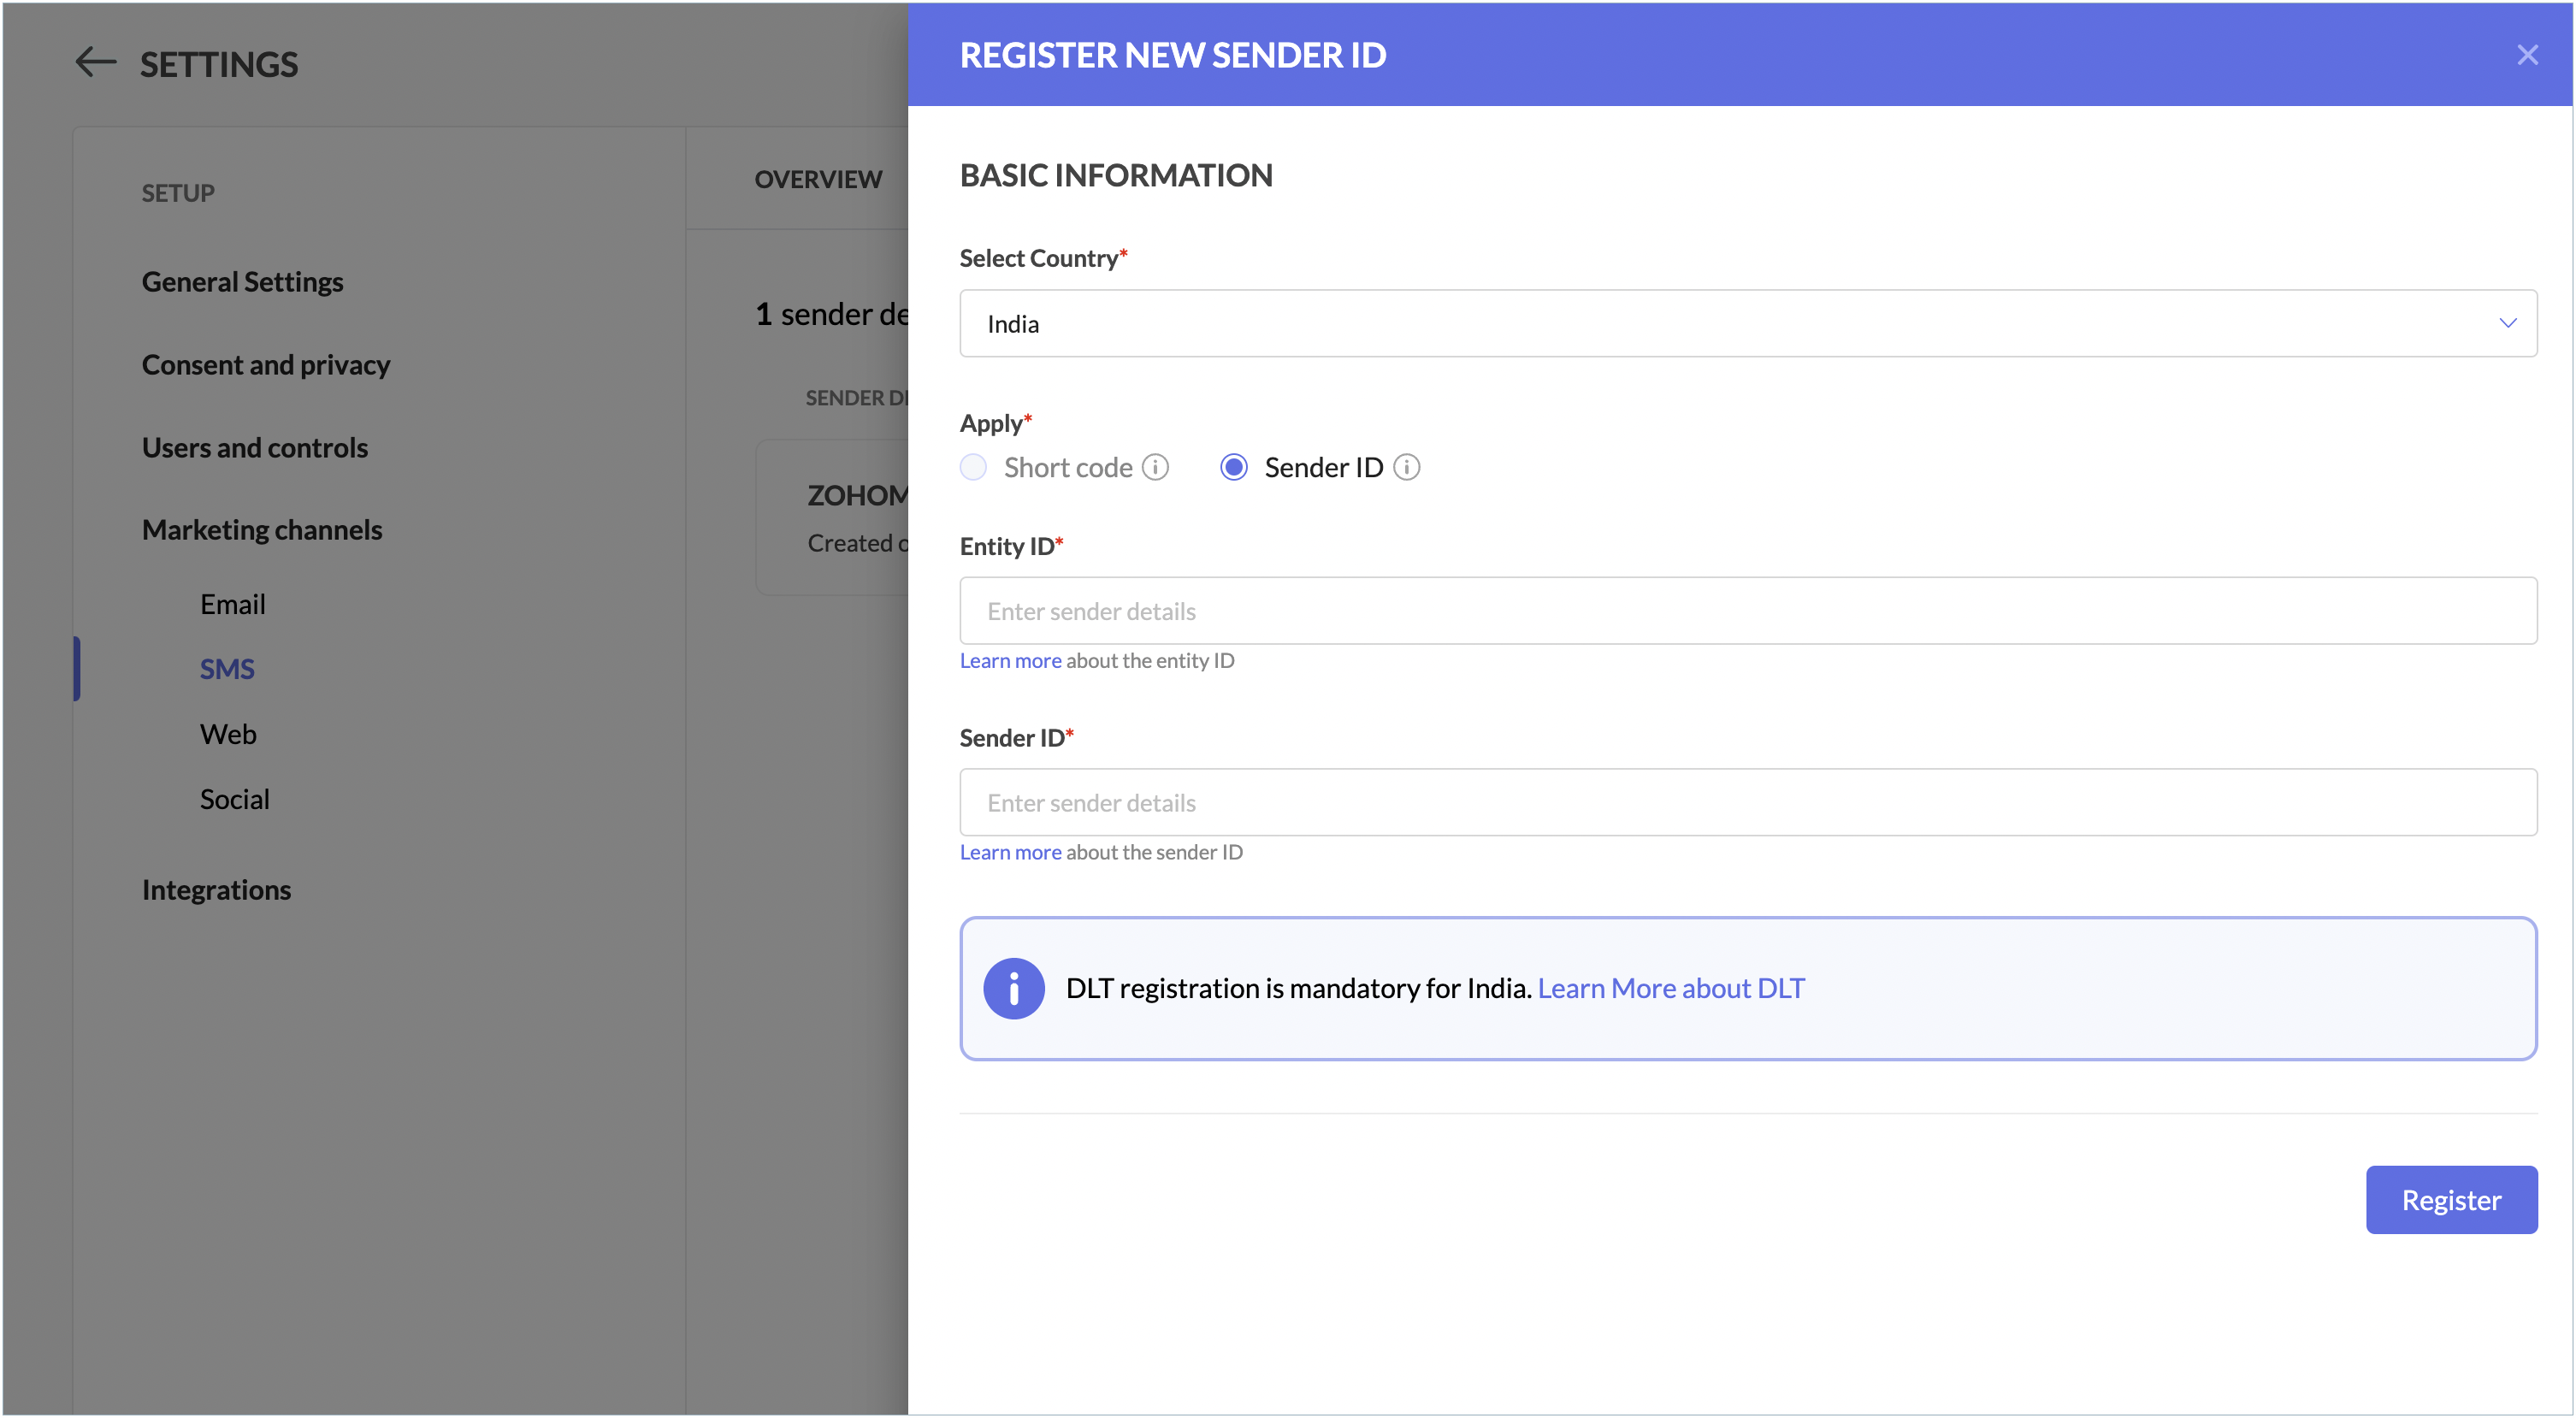Open Integrations in the sidebar

[x=216, y=890]
